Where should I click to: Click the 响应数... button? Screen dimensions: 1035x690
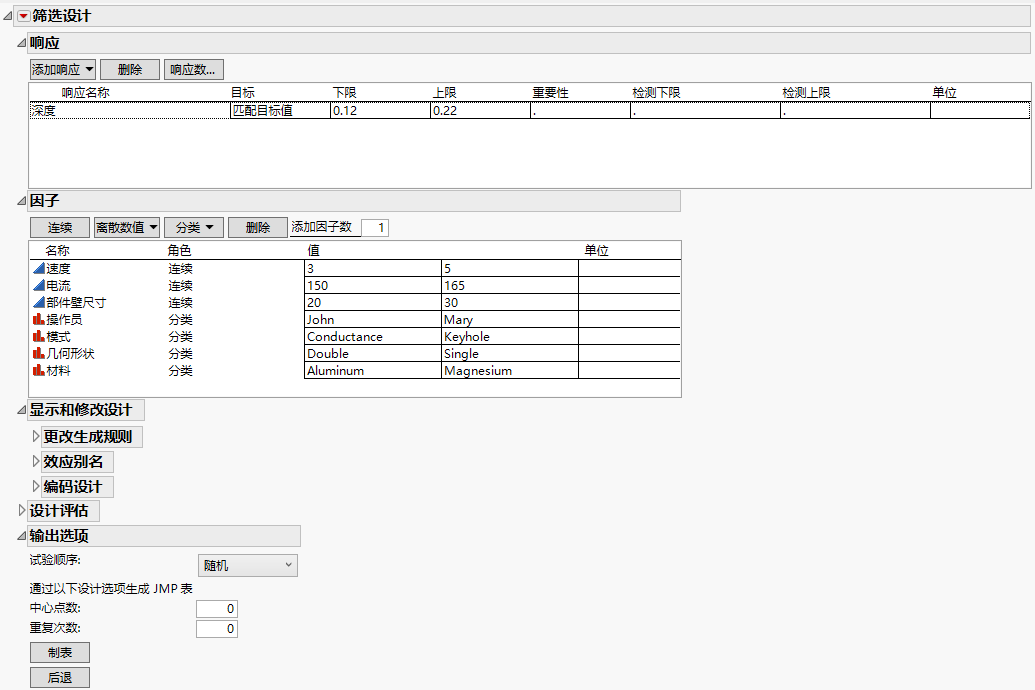click(196, 69)
